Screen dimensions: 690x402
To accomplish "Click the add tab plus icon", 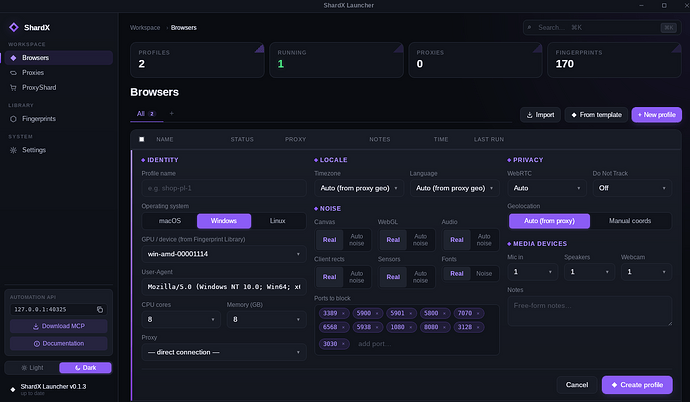I will [172, 113].
